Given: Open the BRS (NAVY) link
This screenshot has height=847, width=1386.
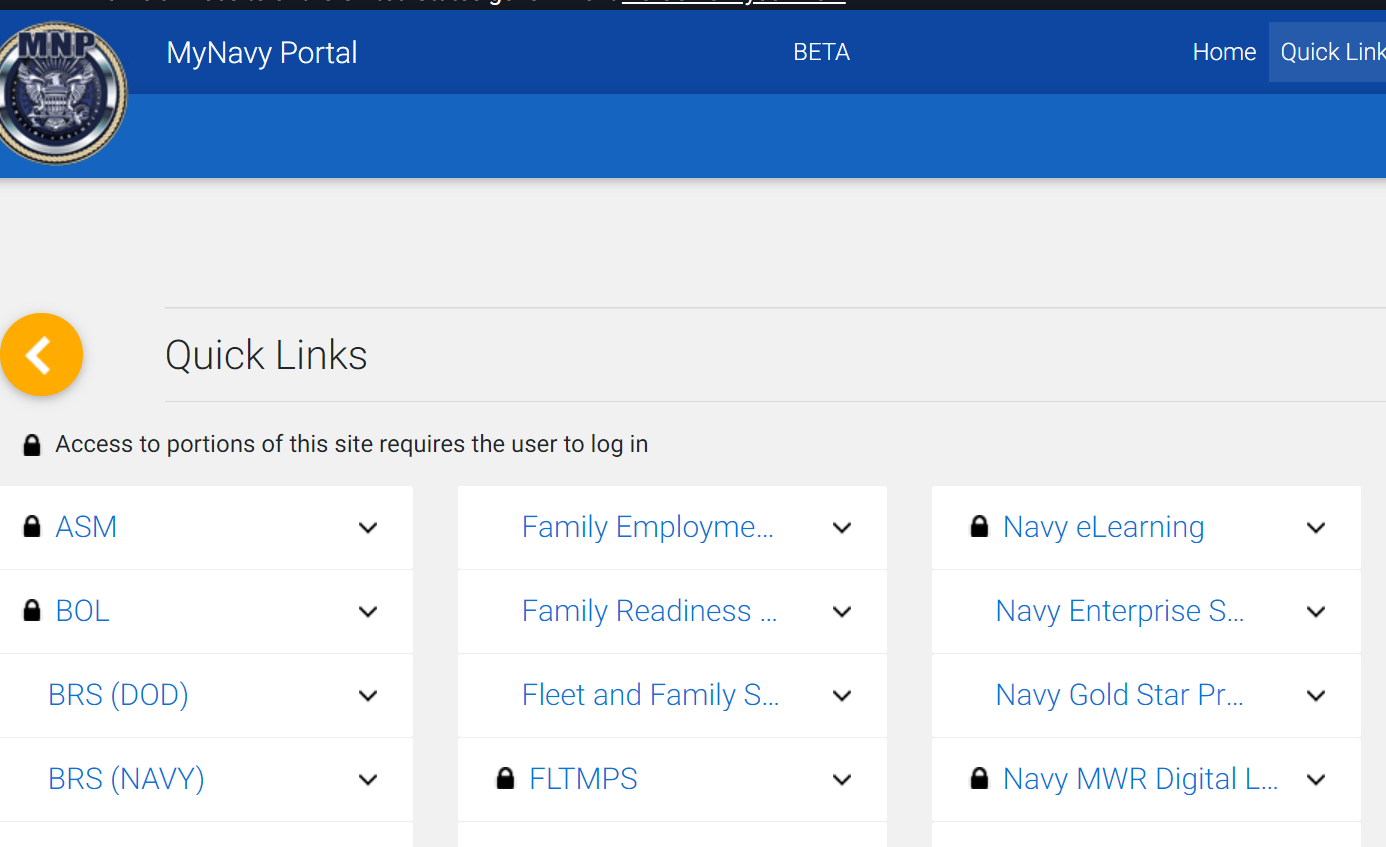Looking at the screenshot, I should coord(126,779).
